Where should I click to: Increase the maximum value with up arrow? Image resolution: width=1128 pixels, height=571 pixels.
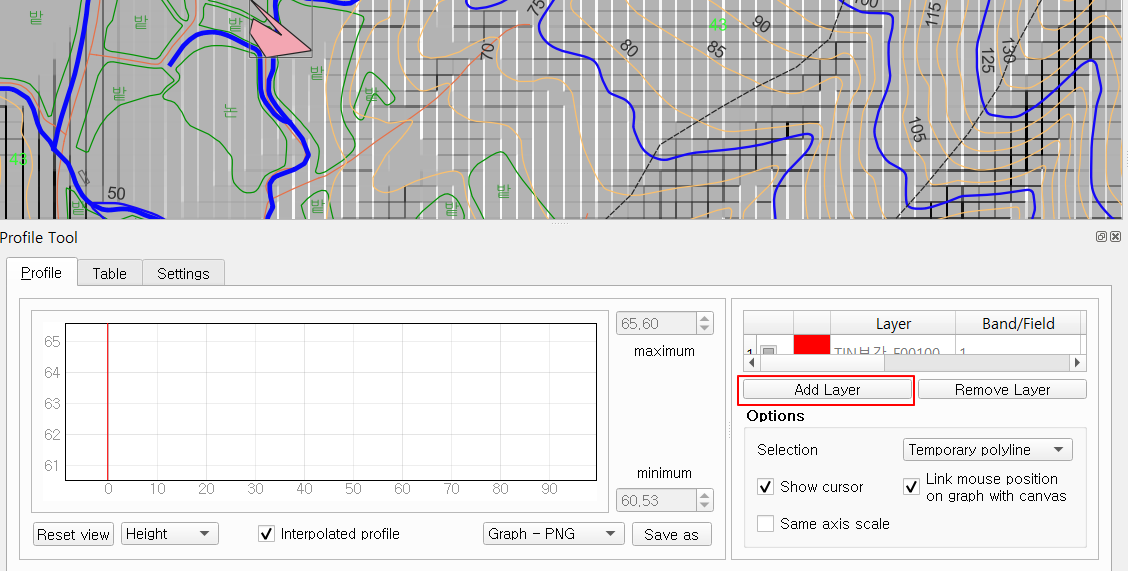click(705, 318)
